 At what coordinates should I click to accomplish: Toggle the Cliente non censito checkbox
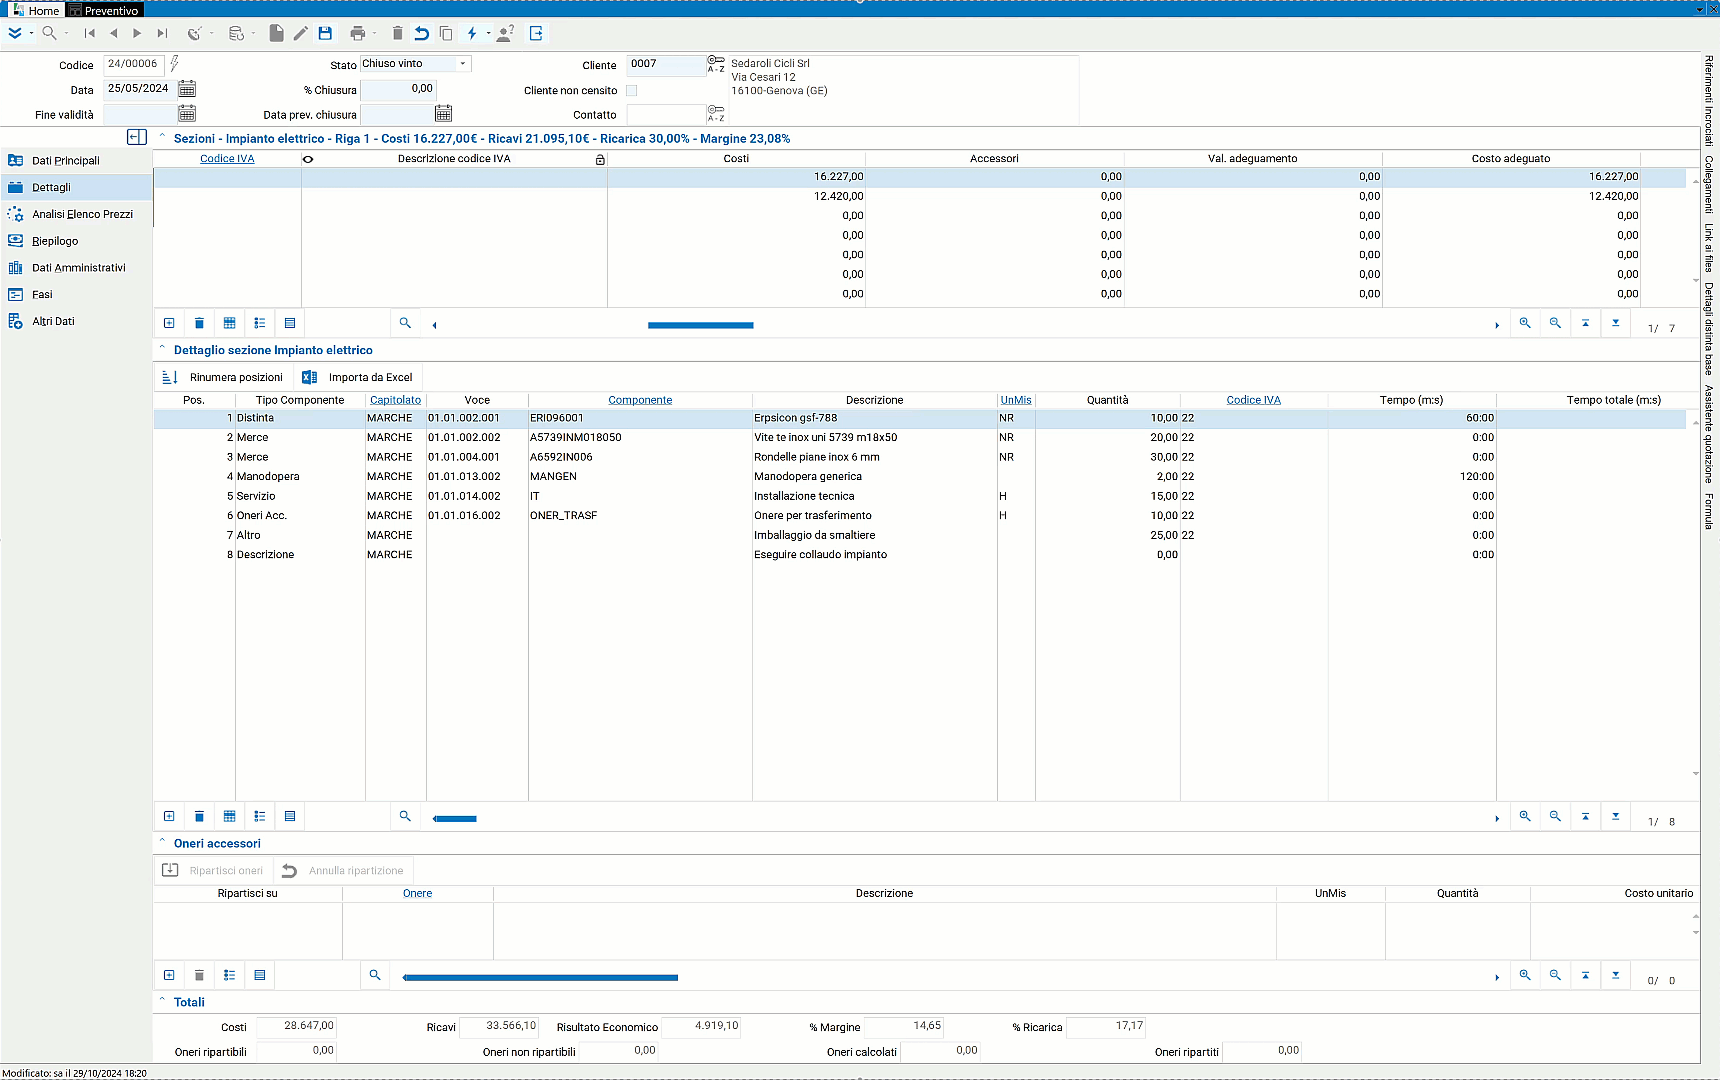coord(632,90)
